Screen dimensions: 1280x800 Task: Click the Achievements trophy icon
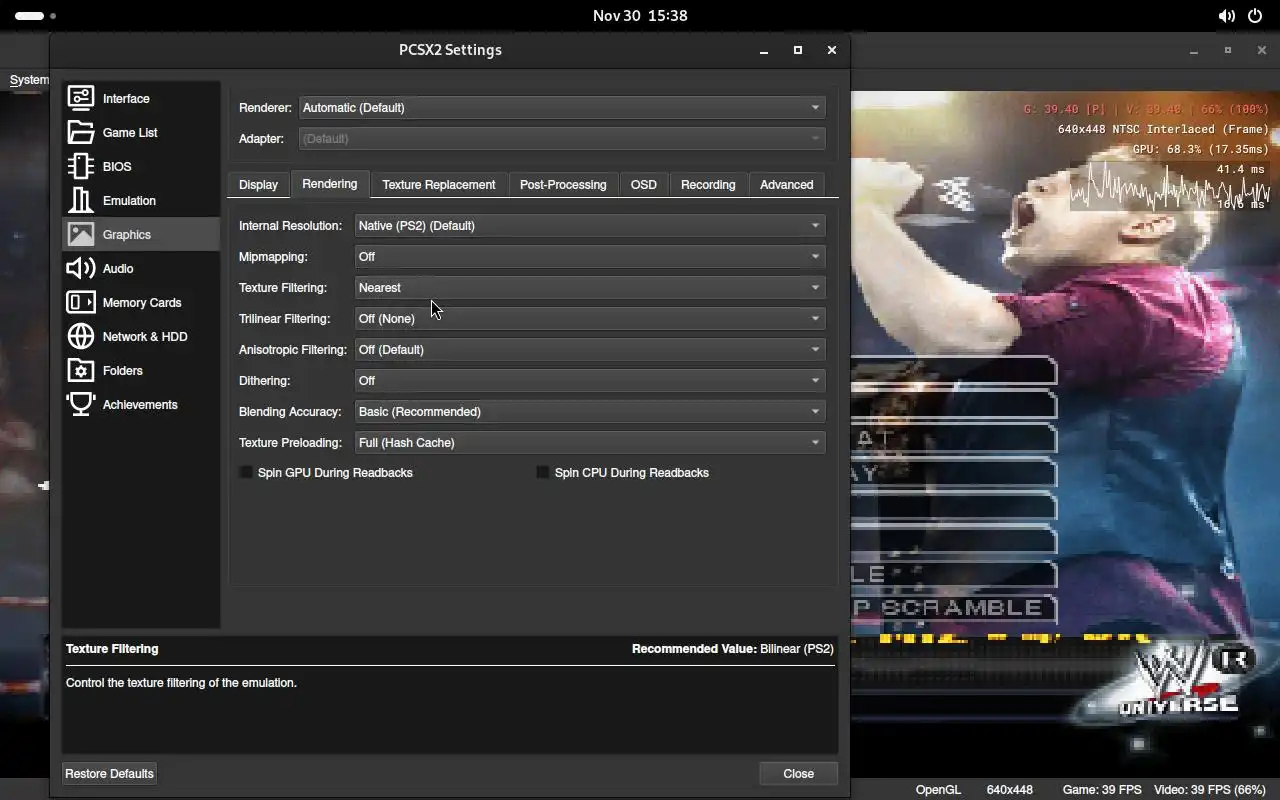click(x=81, y=404)
